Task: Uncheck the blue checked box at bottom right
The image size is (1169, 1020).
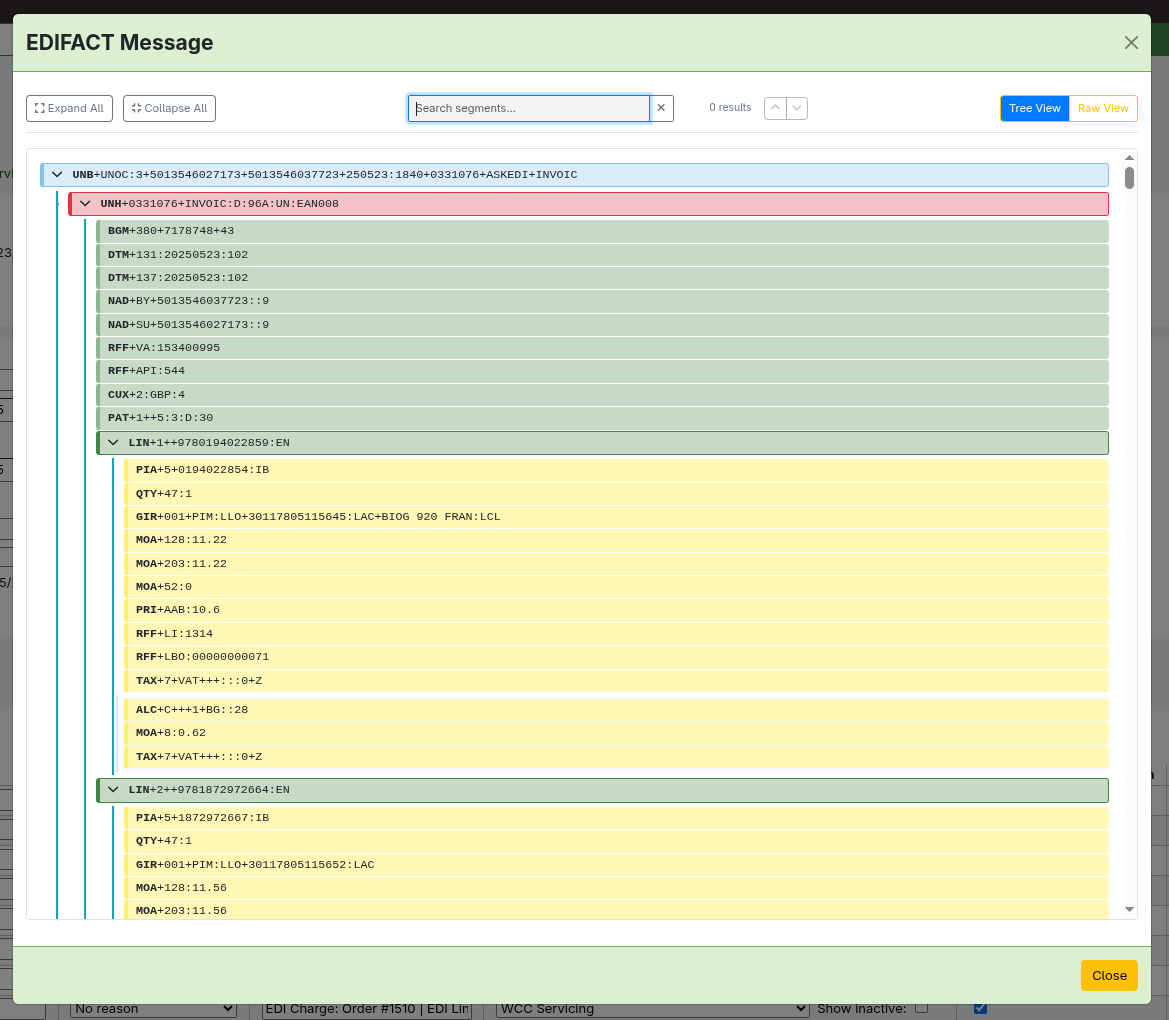Action: pyautogui.click(x=980, y=1008)
